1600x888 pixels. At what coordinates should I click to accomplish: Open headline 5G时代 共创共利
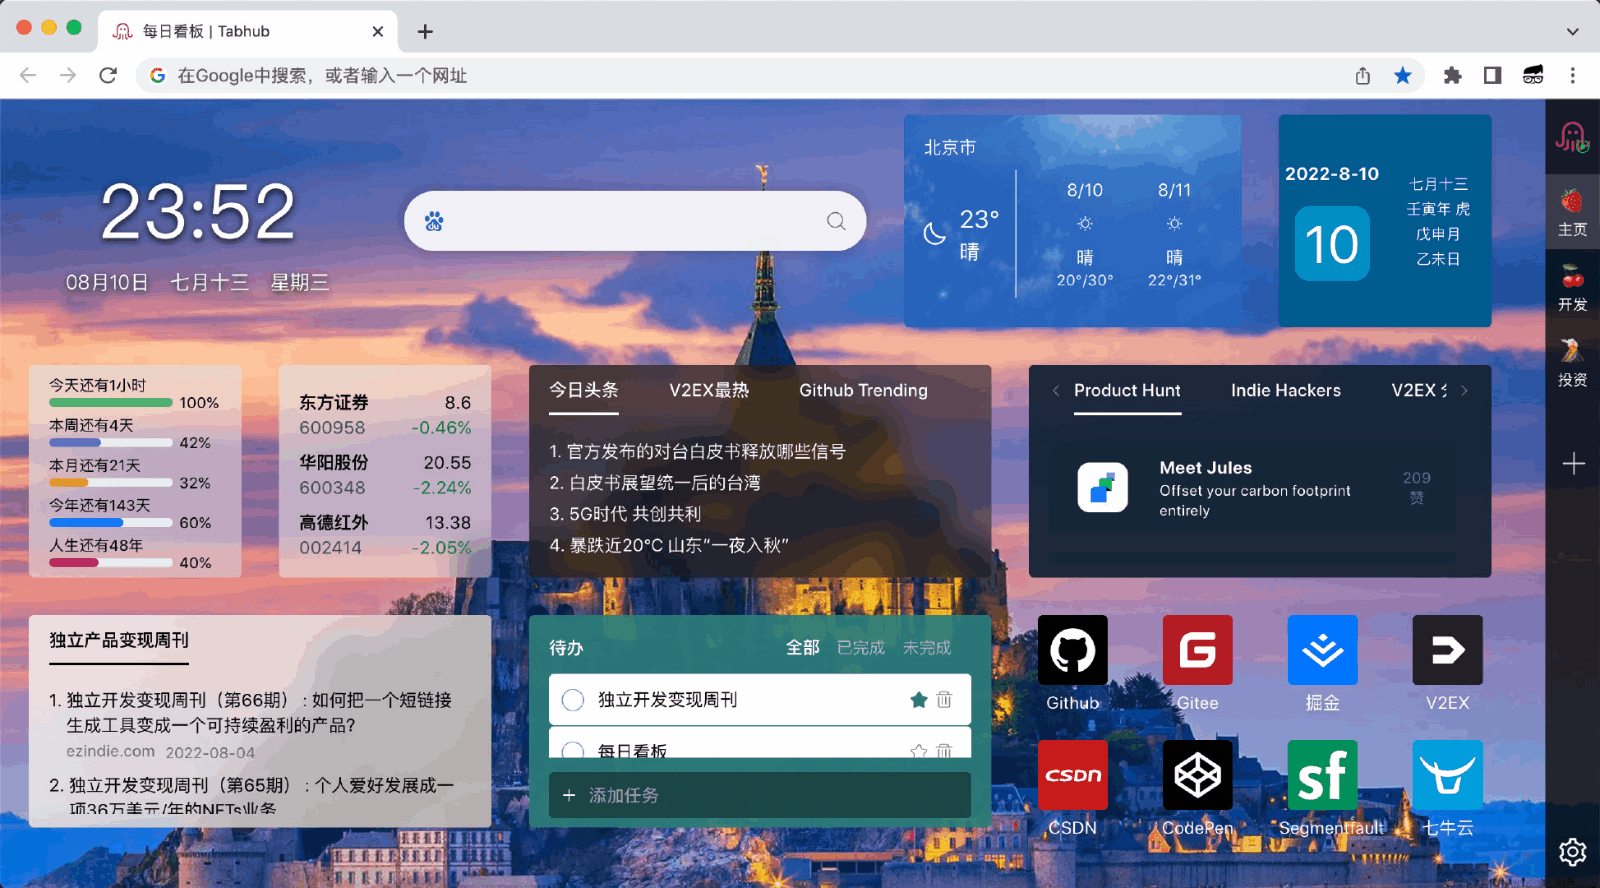coord(625,514)
